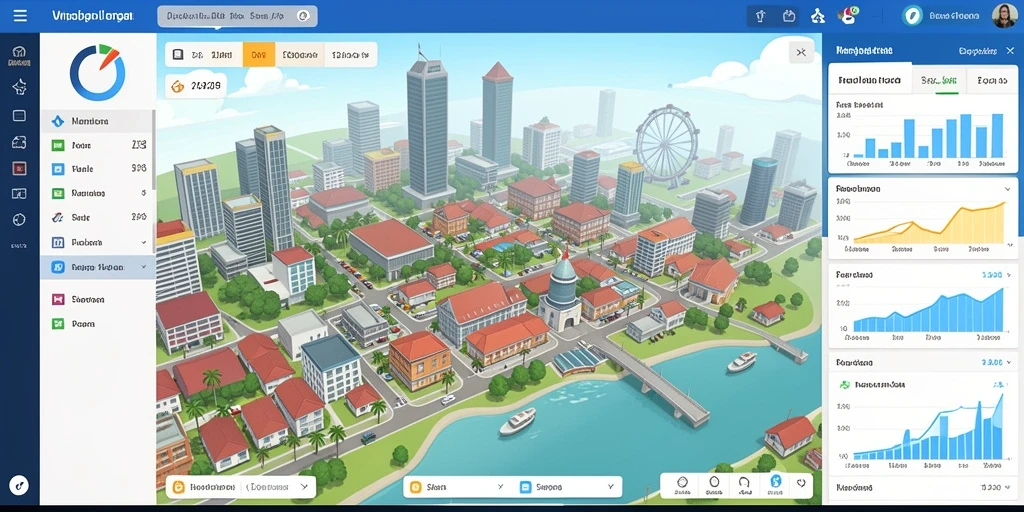The width and height of the screenshot is (1024, 512).
Task: Open the dropdown chevron on the right panel's bottom row
Action: pyautogui.click(x=1008, y=487)
